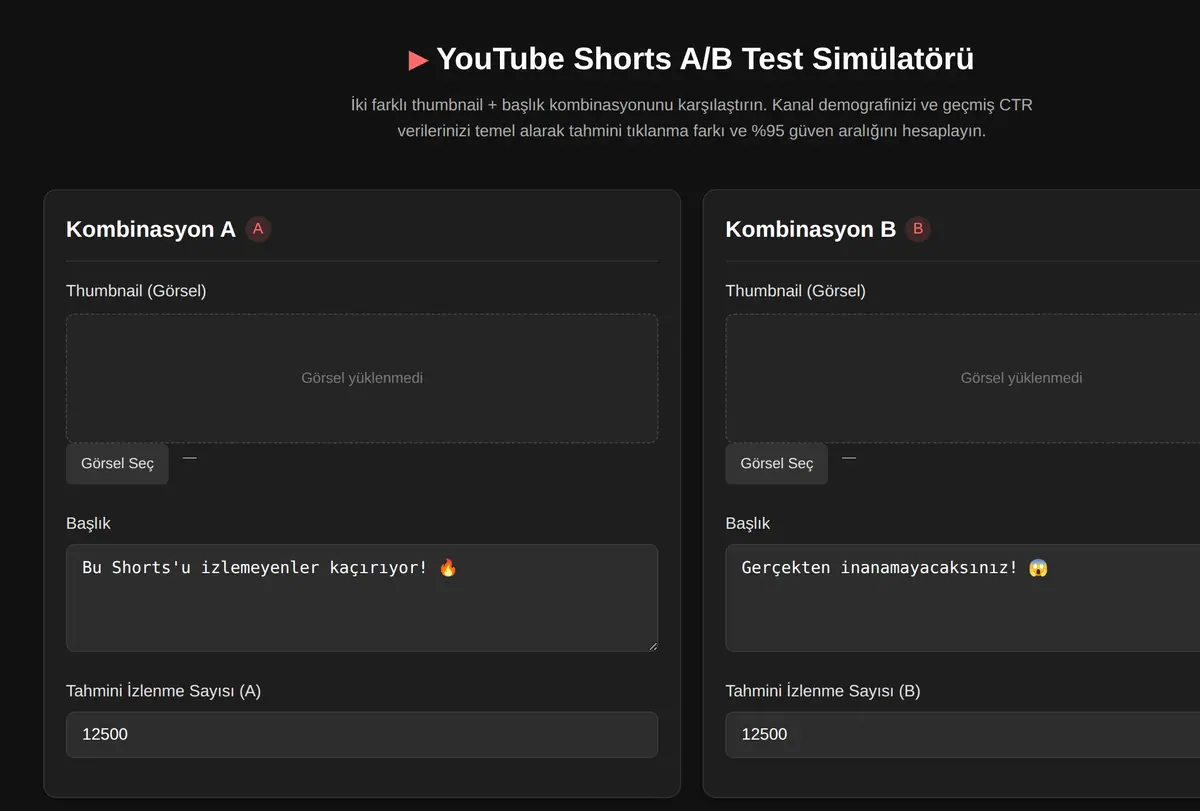Click Thumbnail (Görsel) label in Kombinasyon B
Image resolution: width=1200 pixels, height=811 pixels.
[x=796, y=291]
